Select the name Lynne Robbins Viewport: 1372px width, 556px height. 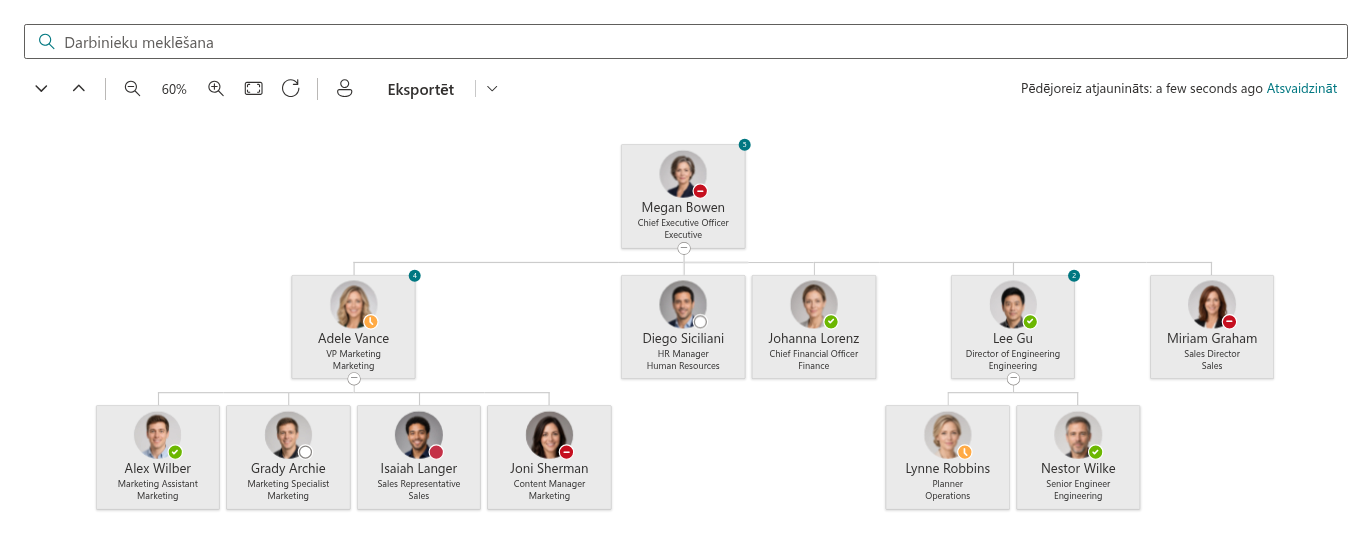click(948, 468)
